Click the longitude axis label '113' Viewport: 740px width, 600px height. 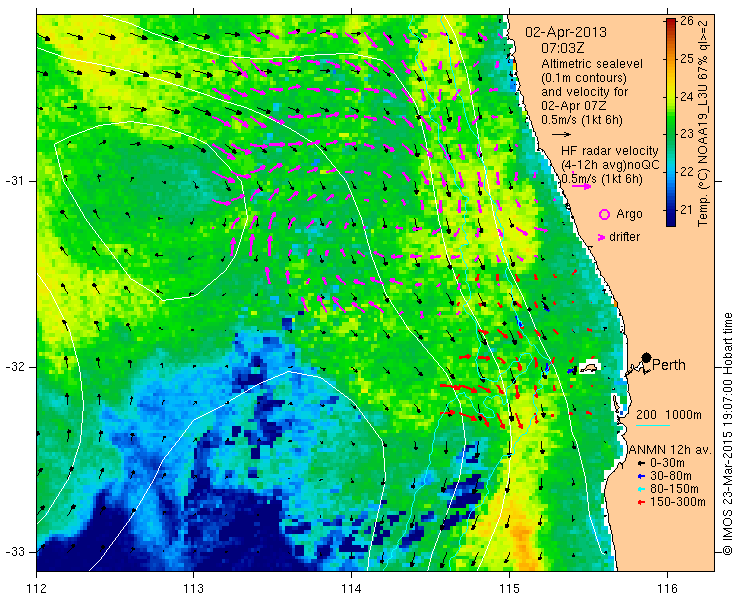pos(193,589)
